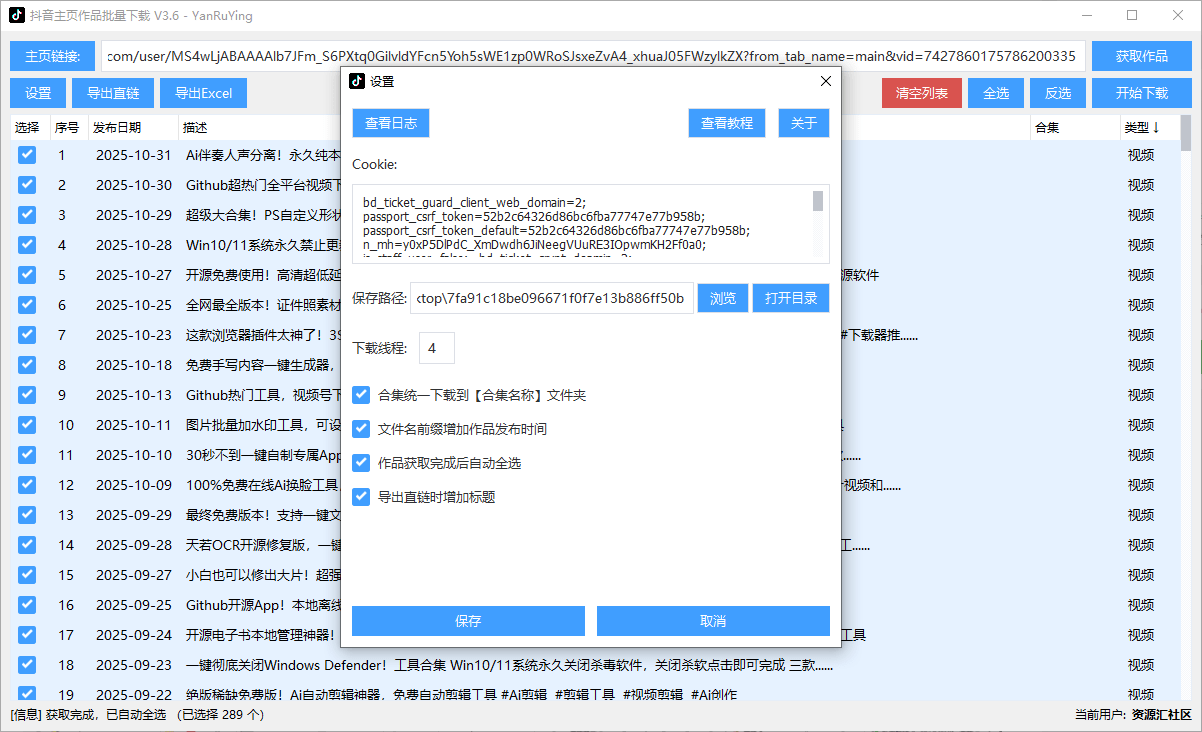Image resolution: width=1202 pixels, height=732 pixels.
Task: Clear the list with 清空列表
Action: [920, 92]
